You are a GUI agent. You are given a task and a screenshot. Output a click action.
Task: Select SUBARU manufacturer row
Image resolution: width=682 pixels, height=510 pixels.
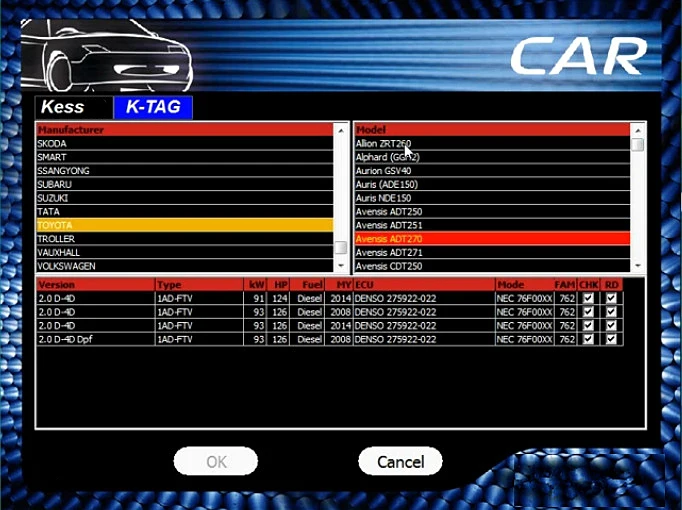pyautogui.click(x=185, y=184)
